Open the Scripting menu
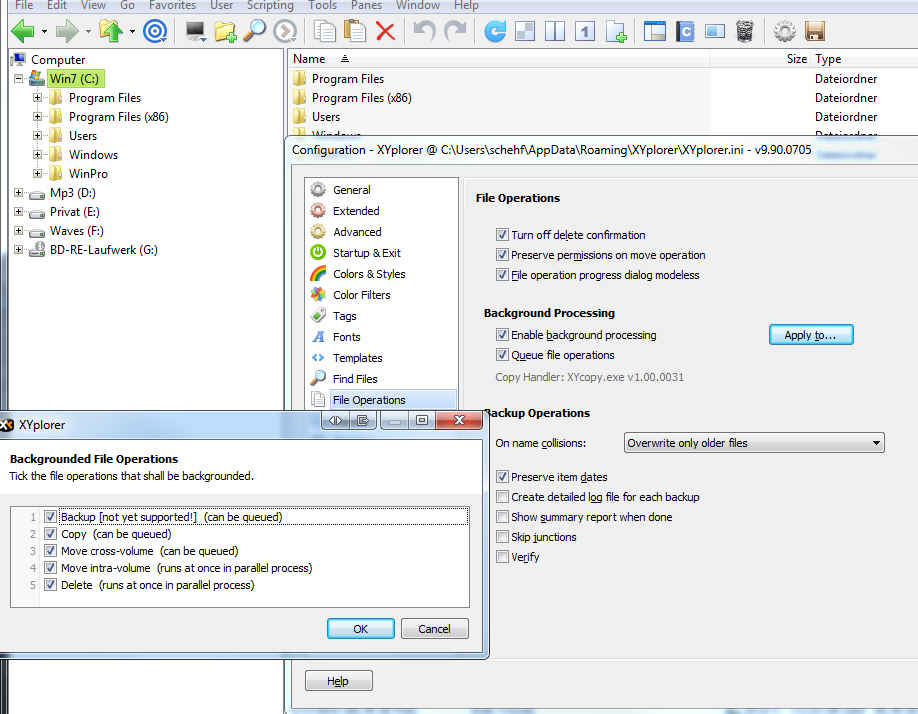This screenshot has width=918, height=714. coord(270,5)
